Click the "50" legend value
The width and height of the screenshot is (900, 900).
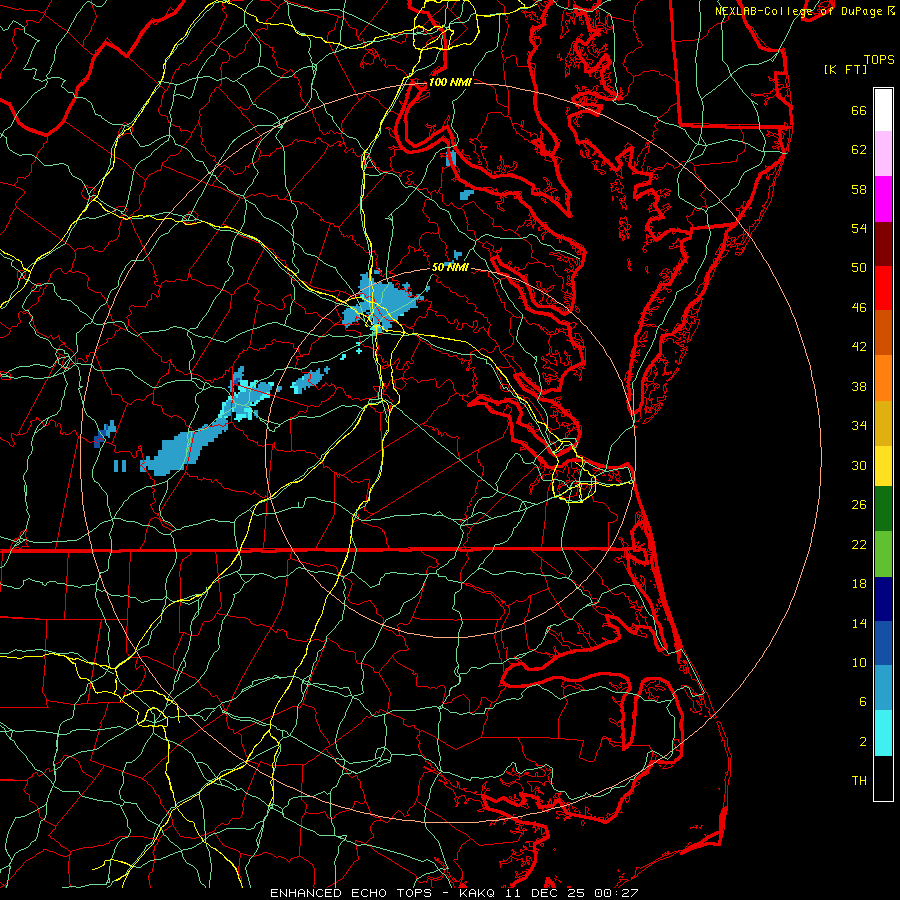click(x=859, y=268)
